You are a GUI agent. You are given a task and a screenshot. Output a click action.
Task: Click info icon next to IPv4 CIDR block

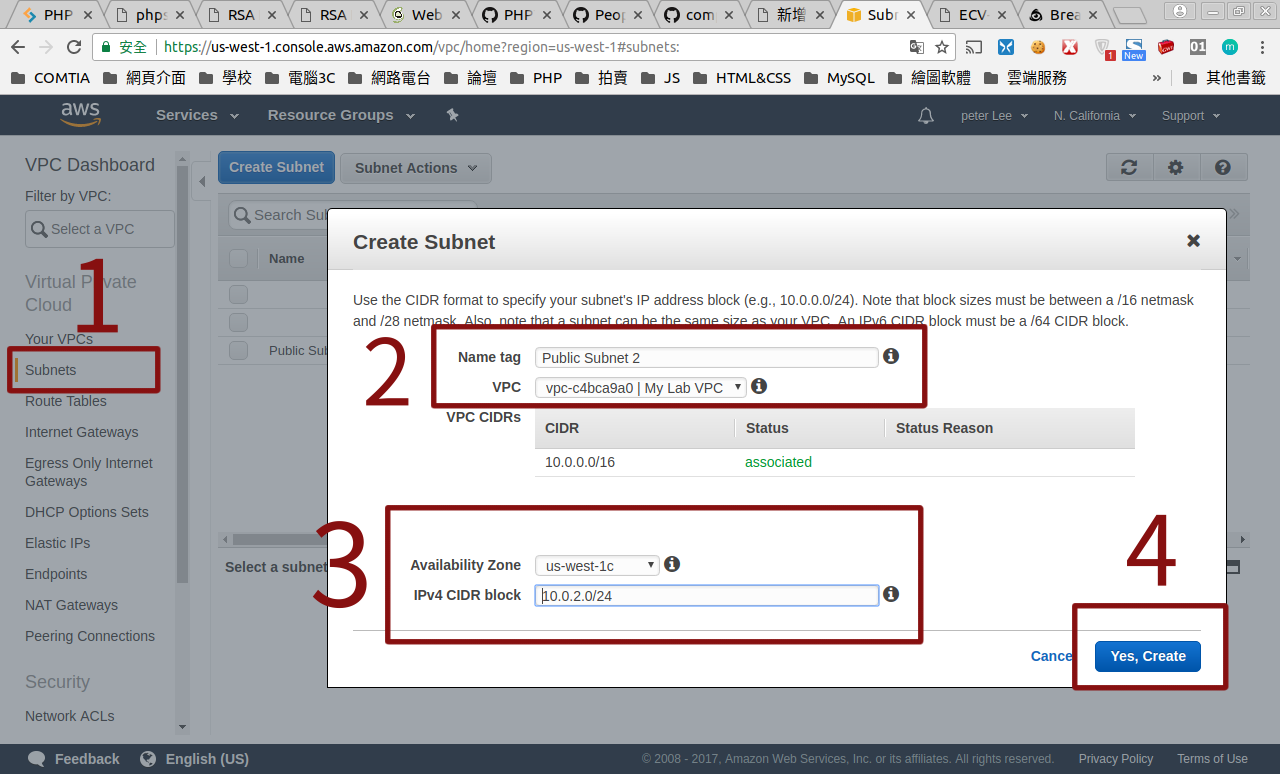(891, 594)
